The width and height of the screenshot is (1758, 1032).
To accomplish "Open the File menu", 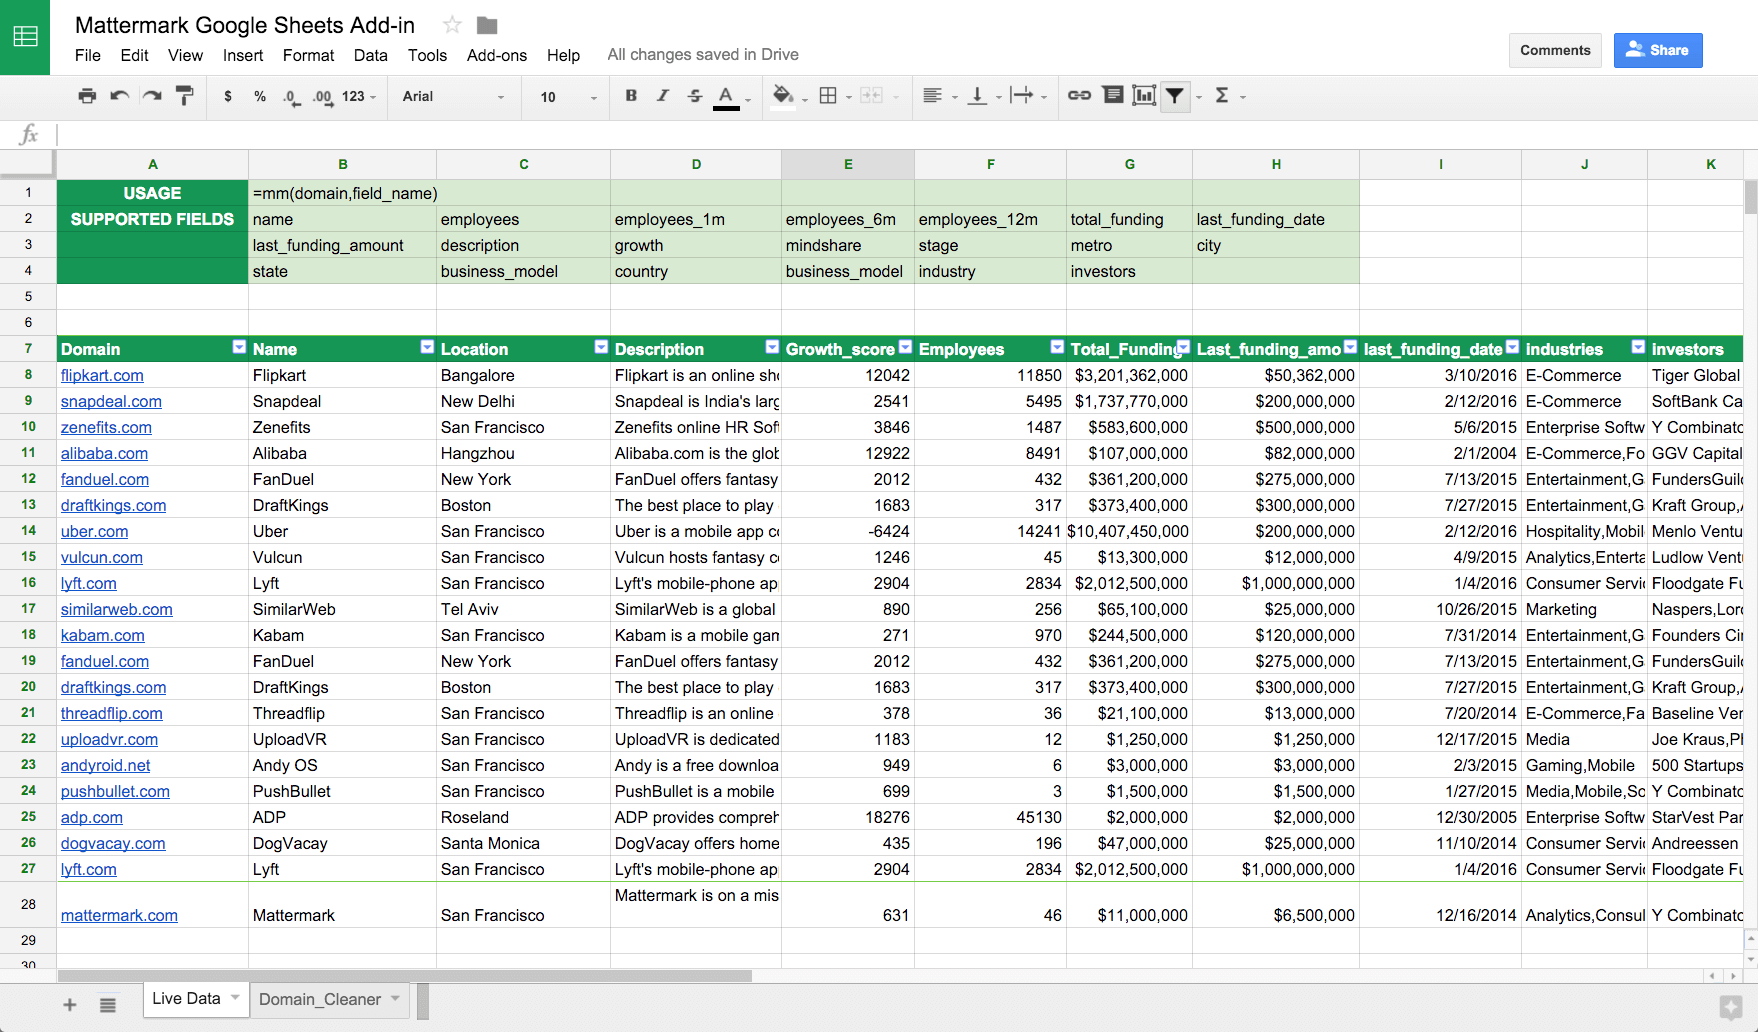I will click(88, 55).
